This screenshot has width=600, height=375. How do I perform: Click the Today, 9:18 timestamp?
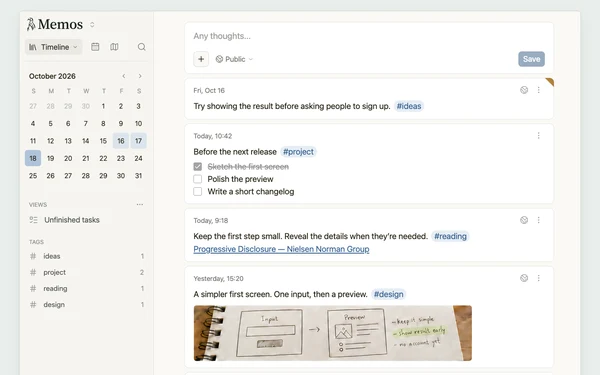coord(210,220)
